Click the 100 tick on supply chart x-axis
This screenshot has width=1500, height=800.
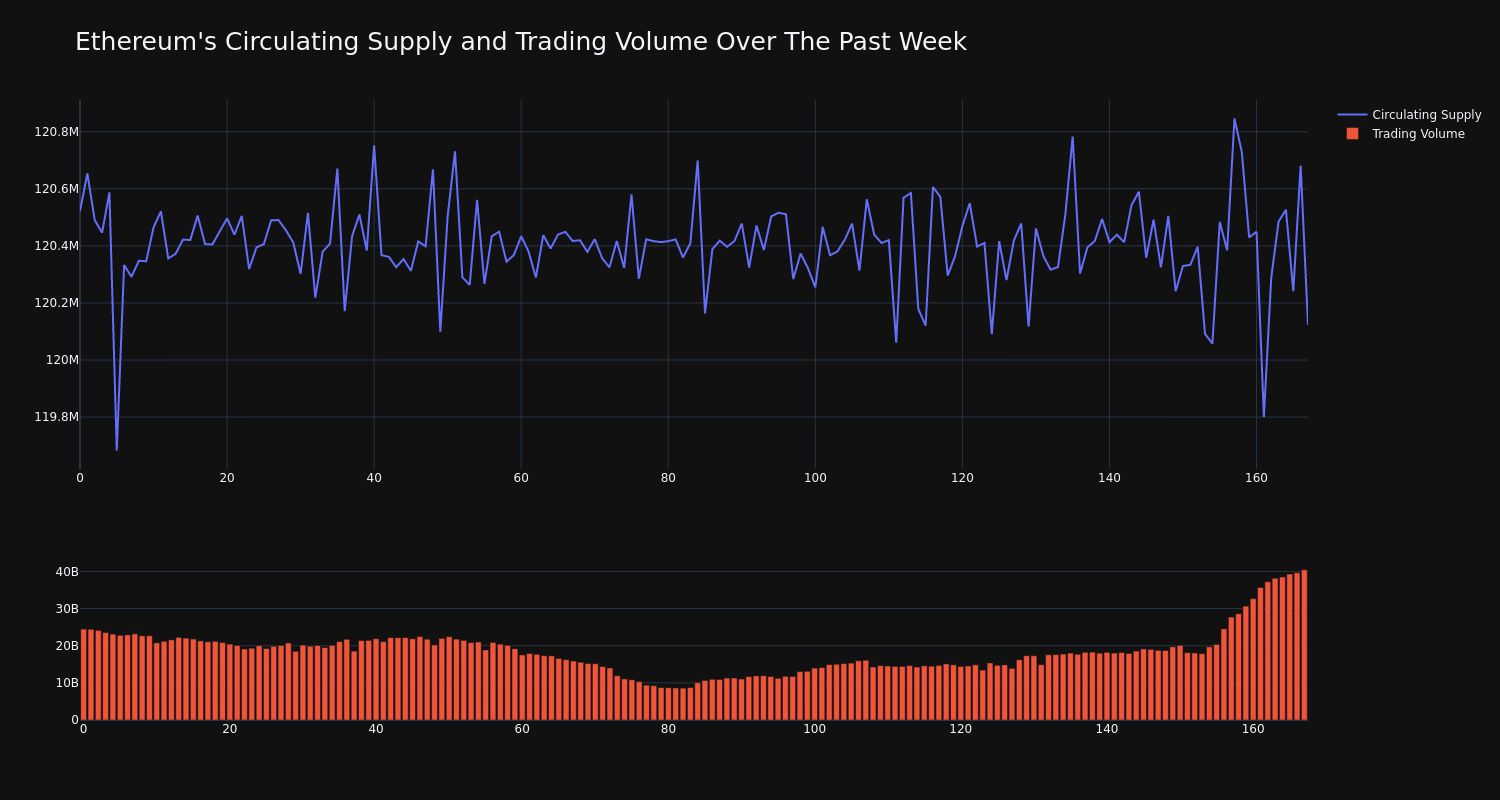[x=815, y=478]
